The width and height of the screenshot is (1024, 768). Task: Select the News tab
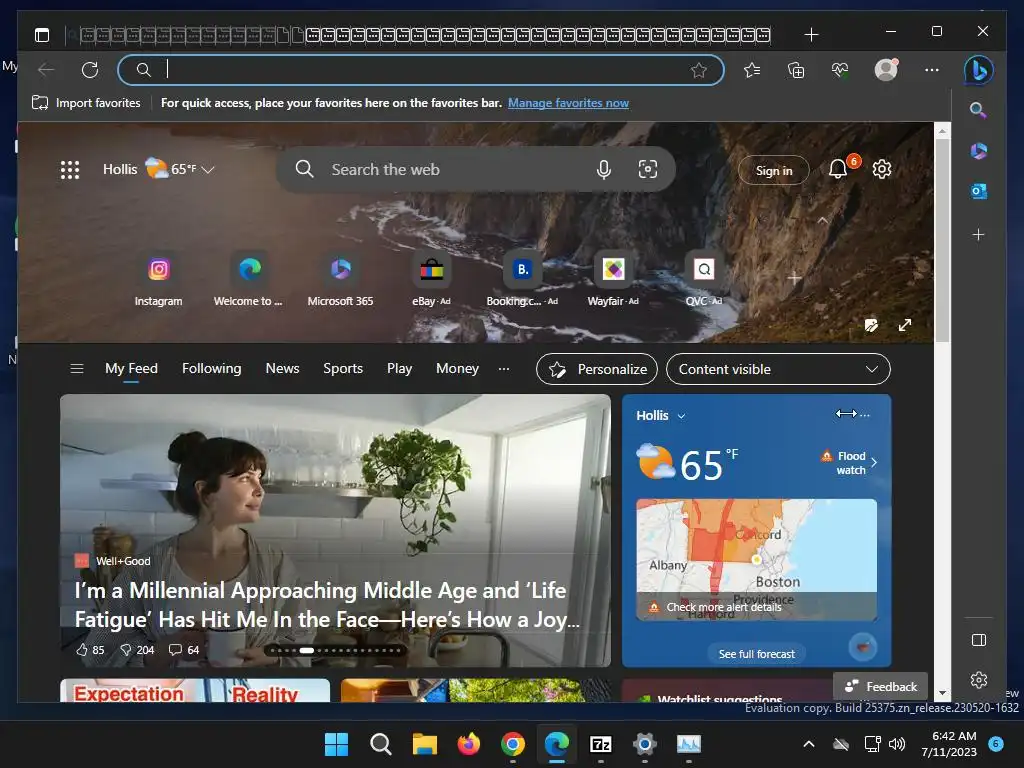tap(282, 368)
